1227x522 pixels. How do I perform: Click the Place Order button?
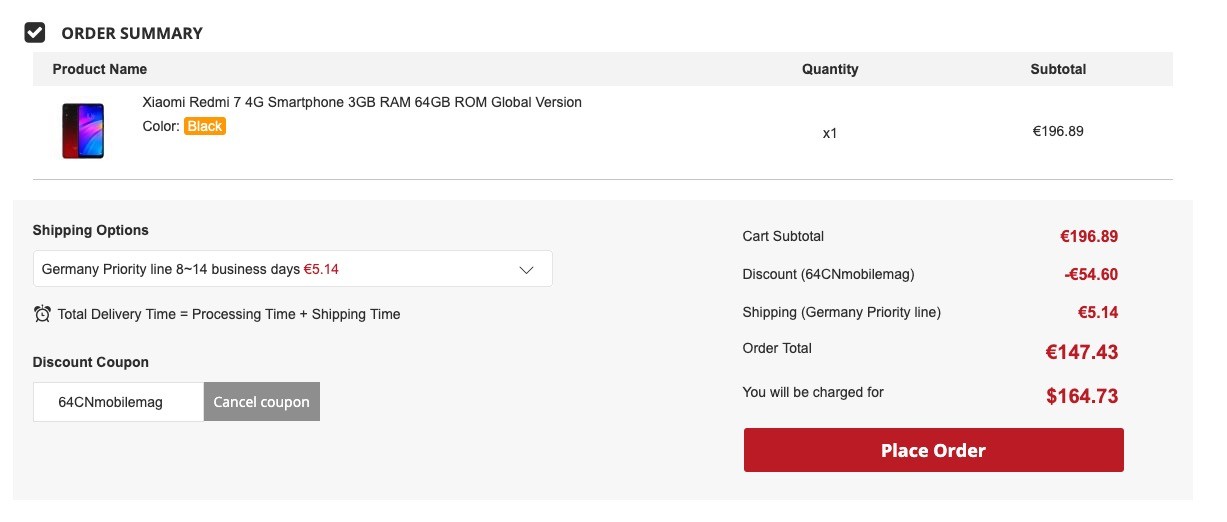click(933, 450)
